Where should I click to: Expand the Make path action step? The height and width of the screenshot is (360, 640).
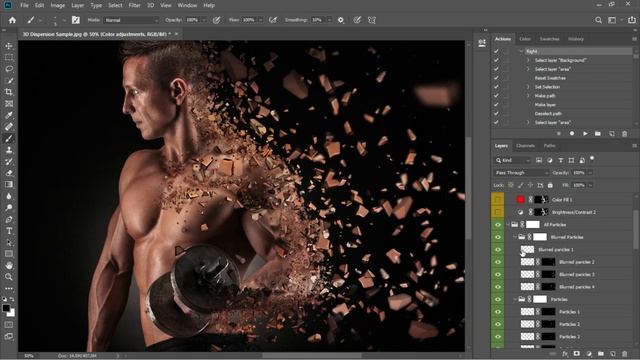click(x=528, y=96)
